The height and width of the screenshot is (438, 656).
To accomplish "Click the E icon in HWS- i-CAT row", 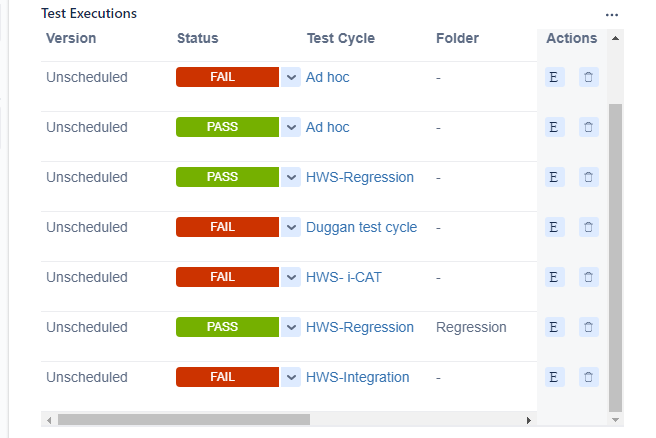I will pos(554,277).
